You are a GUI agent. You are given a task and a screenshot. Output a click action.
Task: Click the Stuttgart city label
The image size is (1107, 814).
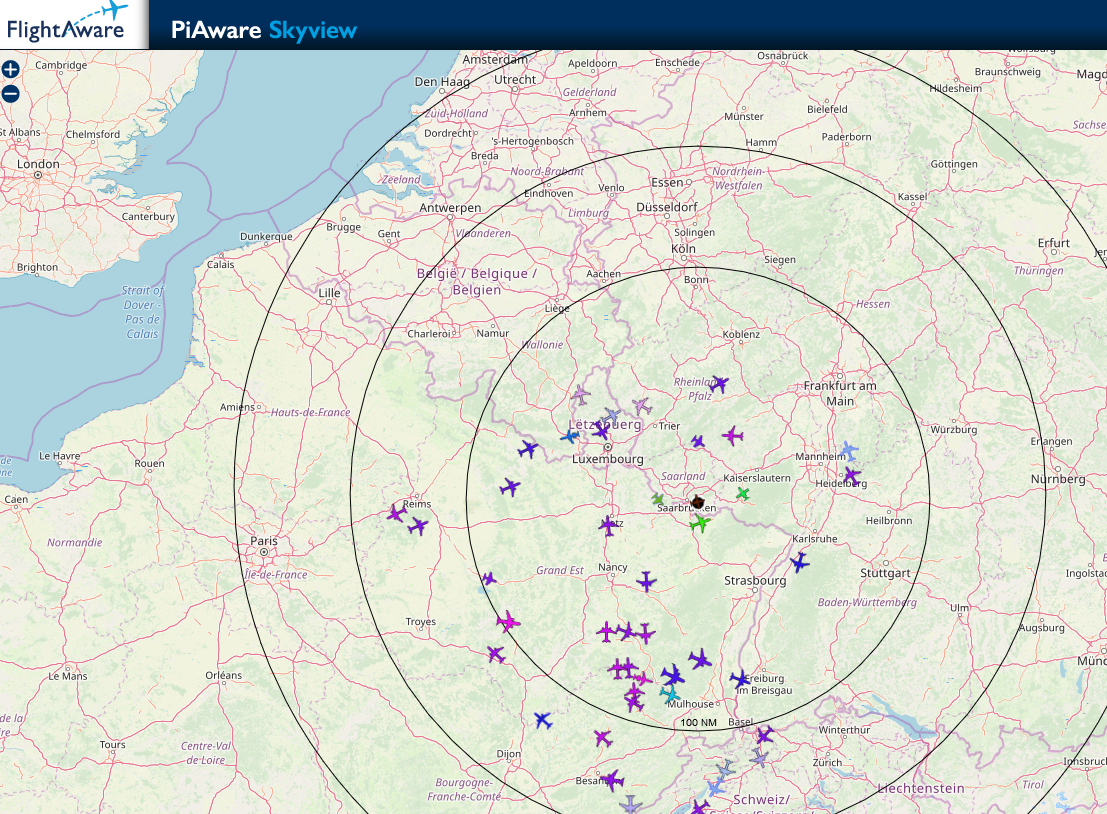click(x=885, y=573)
